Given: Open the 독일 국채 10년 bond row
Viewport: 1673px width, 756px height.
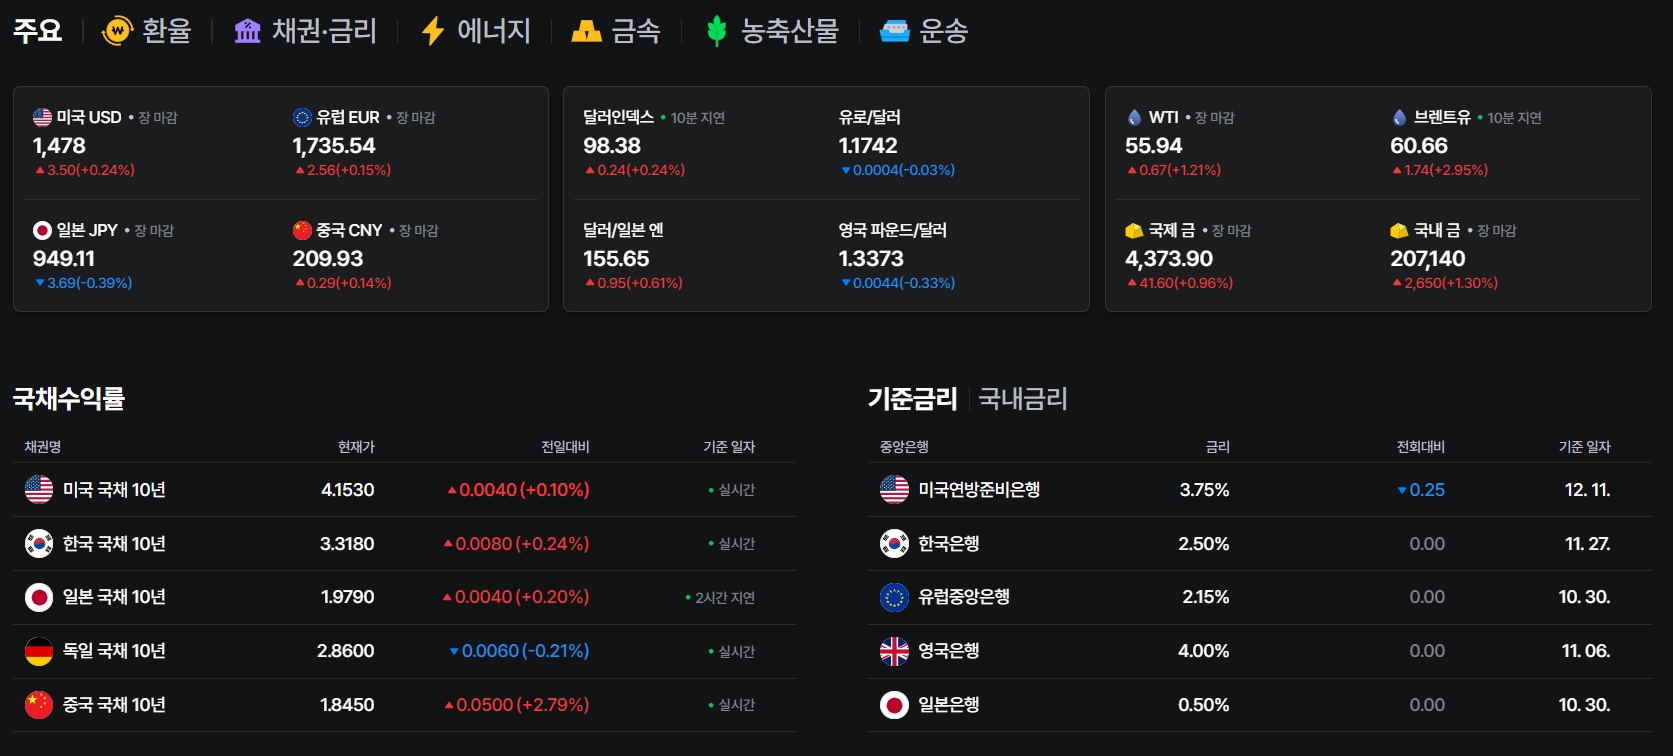Looking at the screenshot, I should click(x=404, y=651).
